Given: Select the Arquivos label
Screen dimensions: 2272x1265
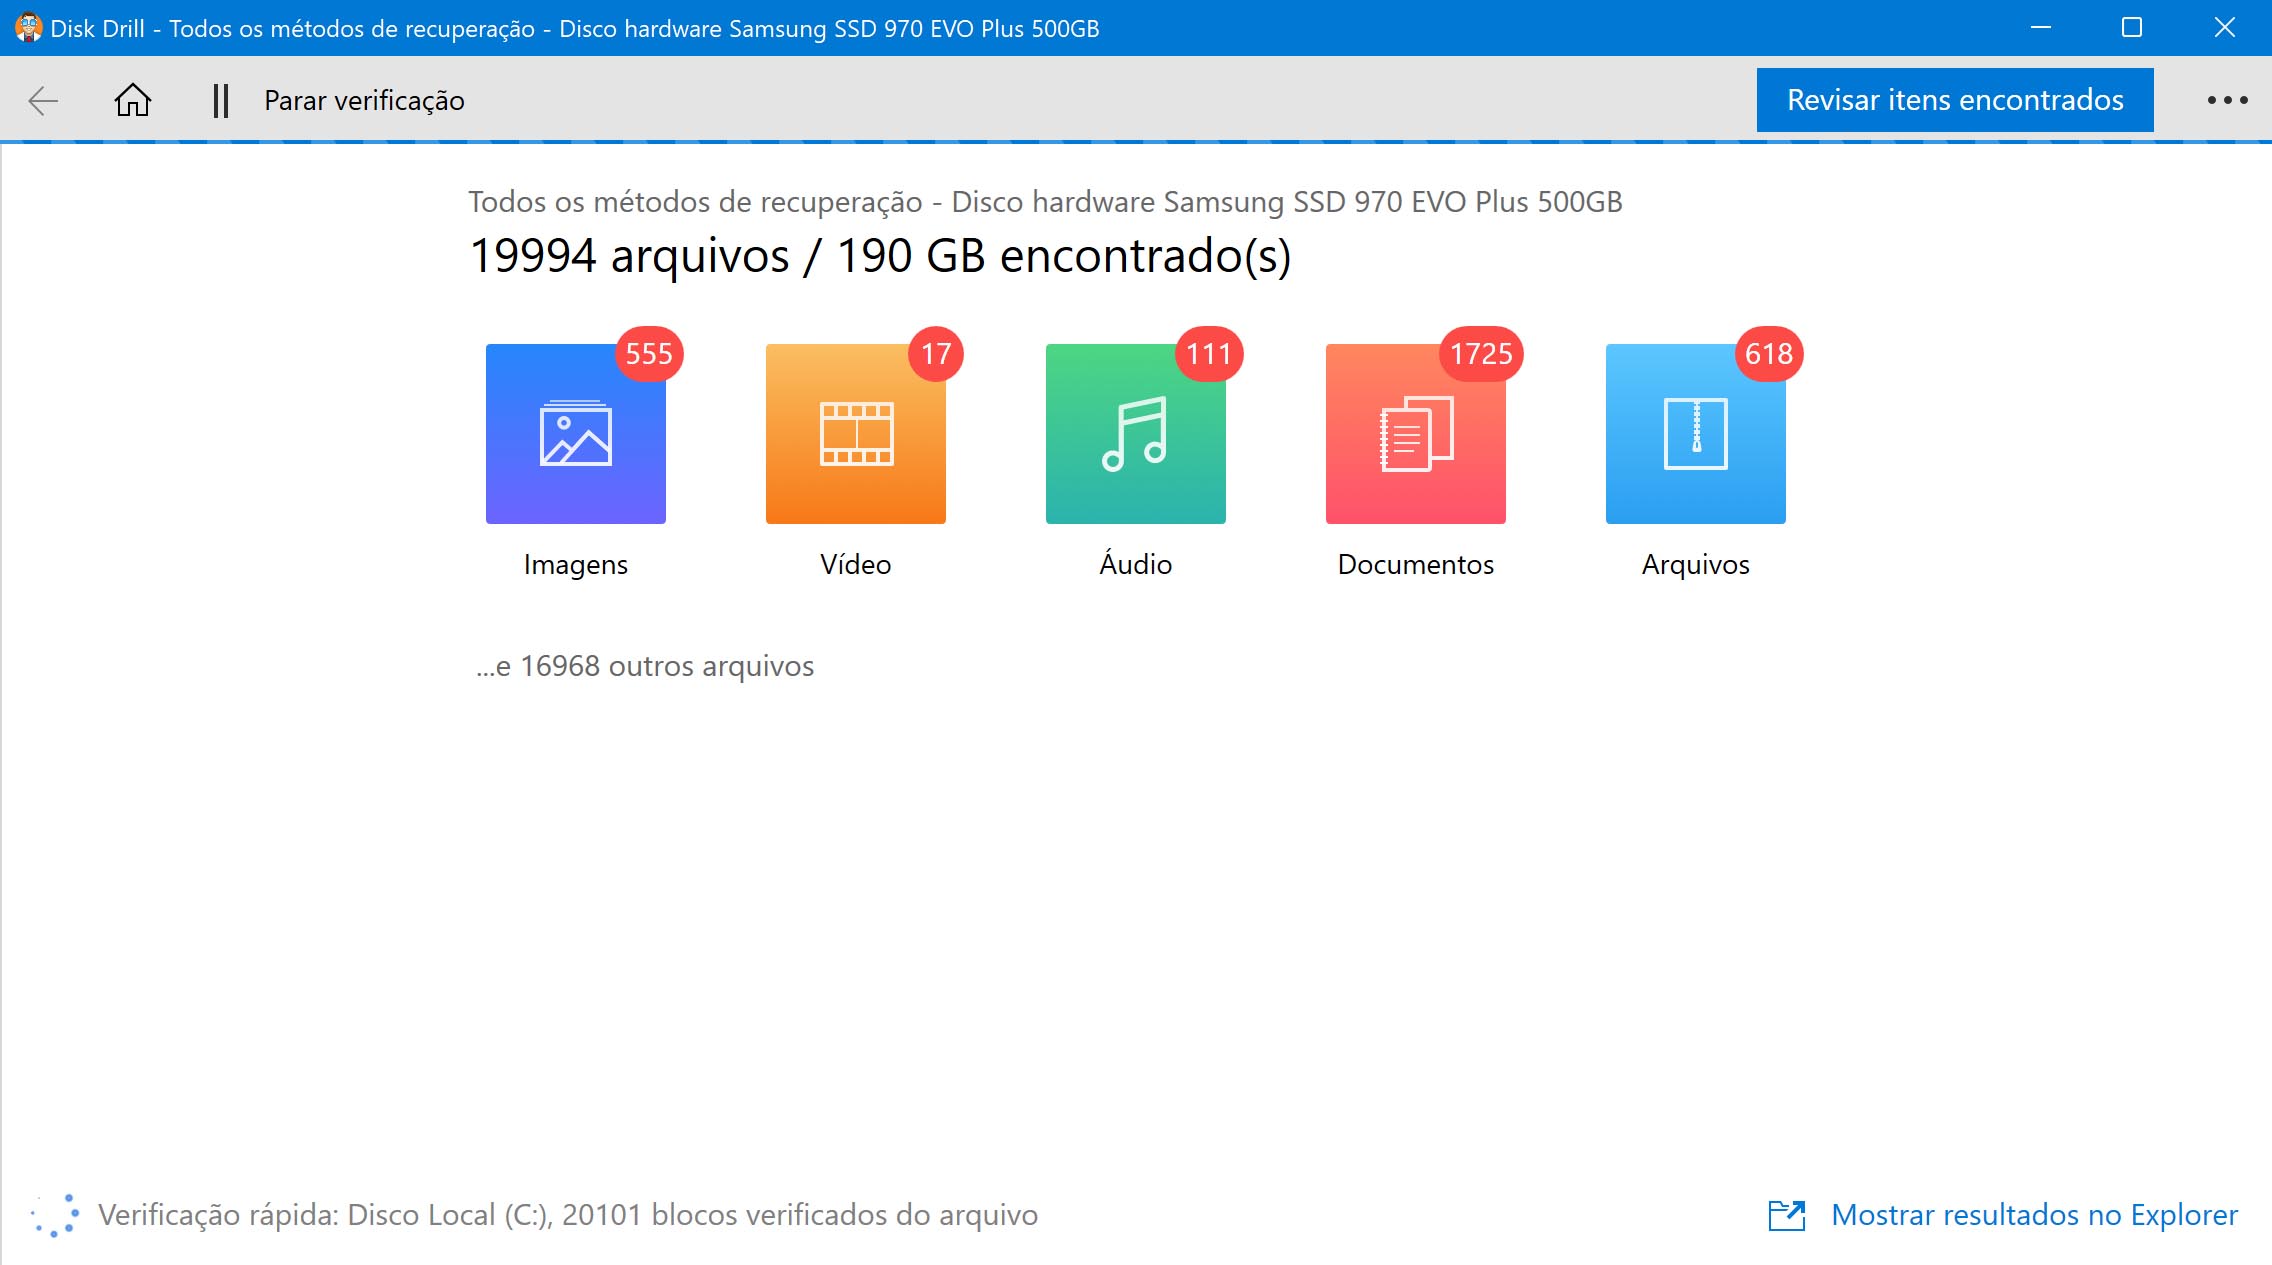Looking at the screenshot, I should tap(1696, 565).
